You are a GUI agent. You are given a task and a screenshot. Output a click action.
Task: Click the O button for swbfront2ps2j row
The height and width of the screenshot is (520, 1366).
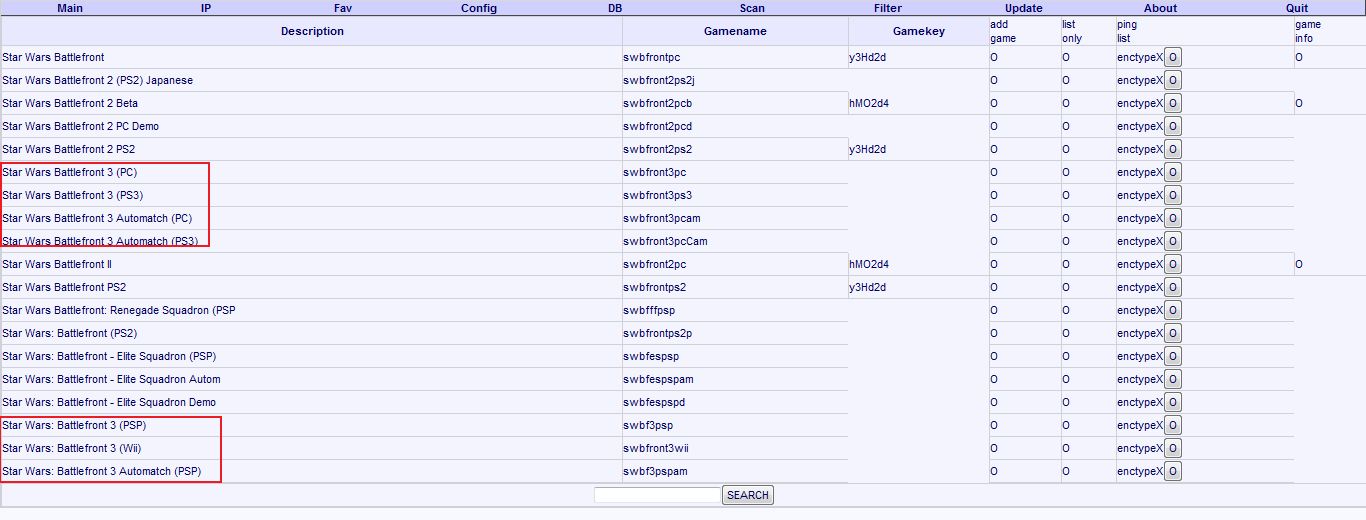[x=1172, y=80]
